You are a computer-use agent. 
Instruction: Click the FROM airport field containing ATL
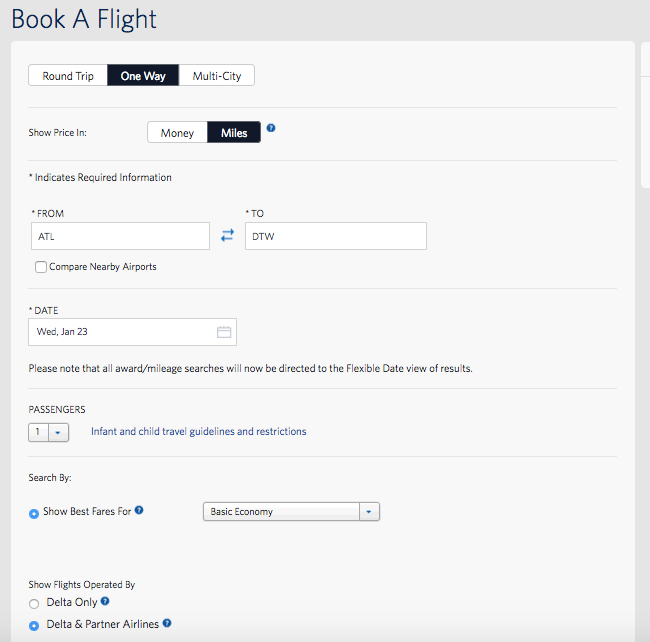(x=120, y=236)
